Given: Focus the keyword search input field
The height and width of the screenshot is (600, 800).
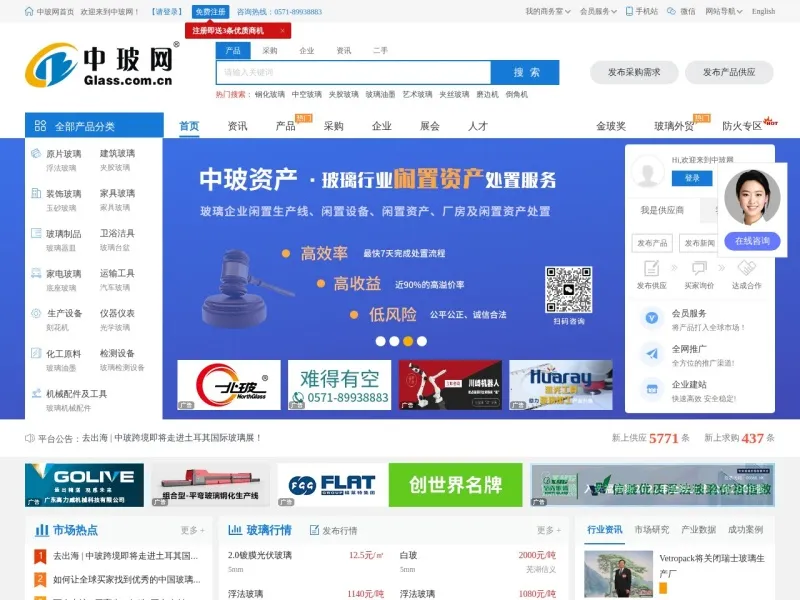Looking at the screenshot, I should pos(353,72).
